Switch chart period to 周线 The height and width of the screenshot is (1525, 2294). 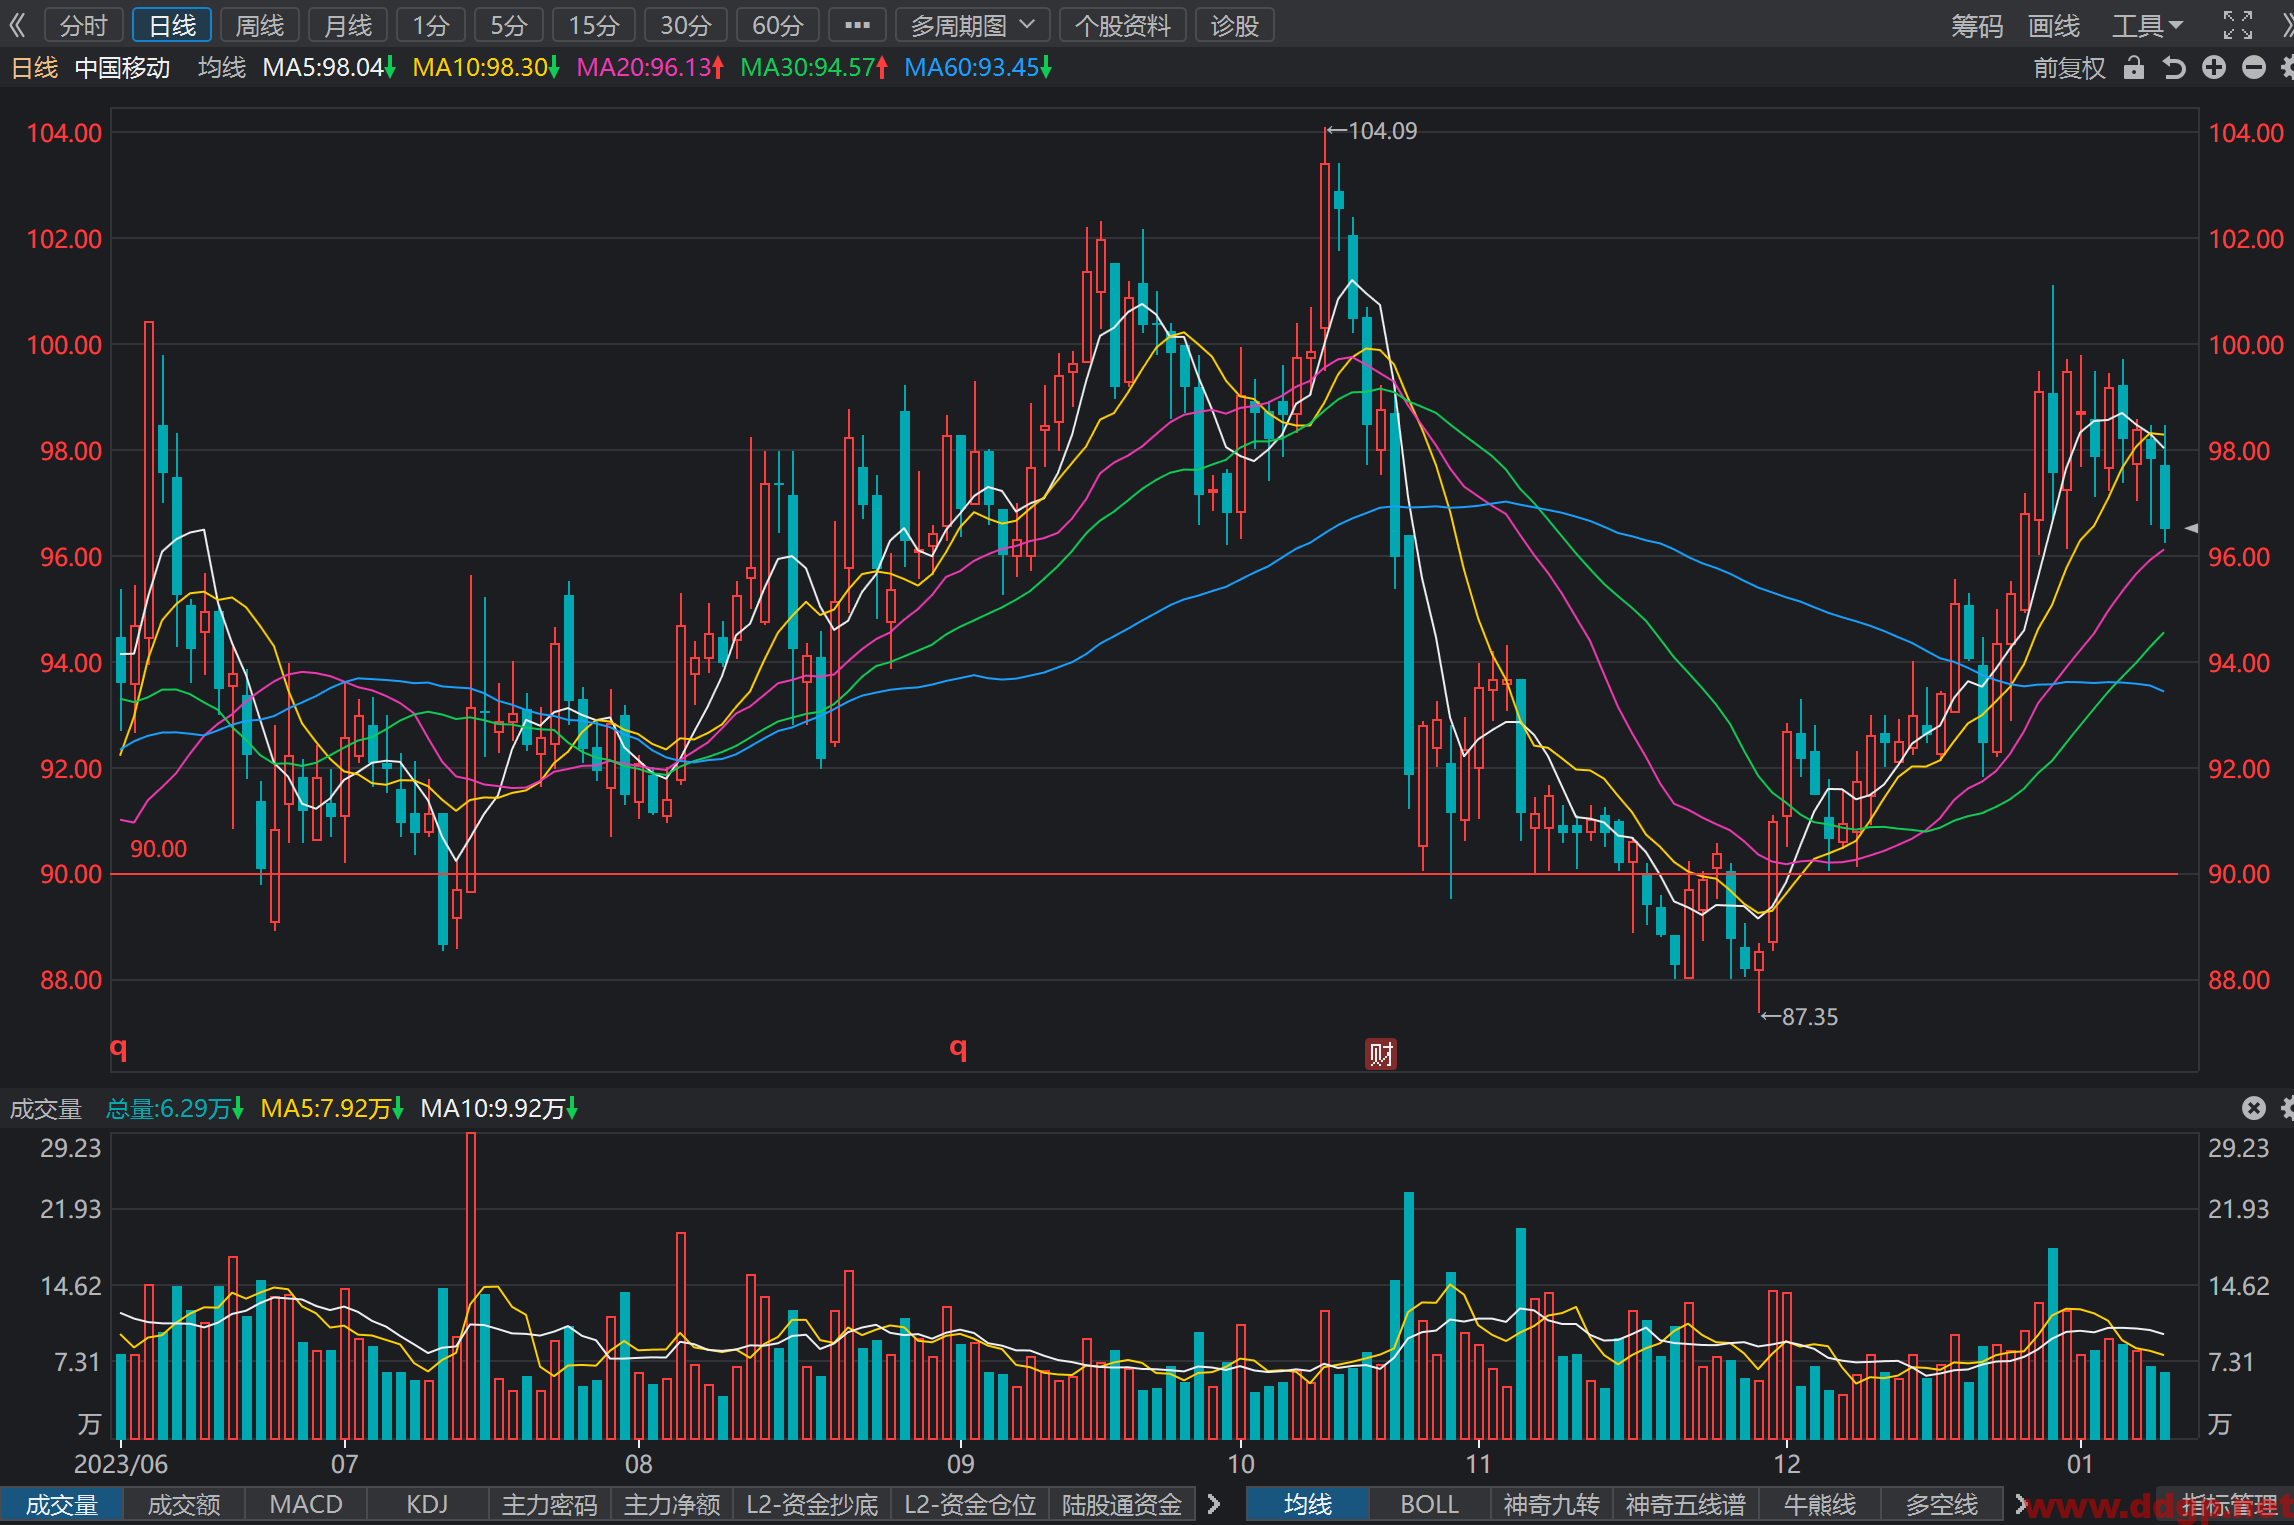click(x=260, y=25)
